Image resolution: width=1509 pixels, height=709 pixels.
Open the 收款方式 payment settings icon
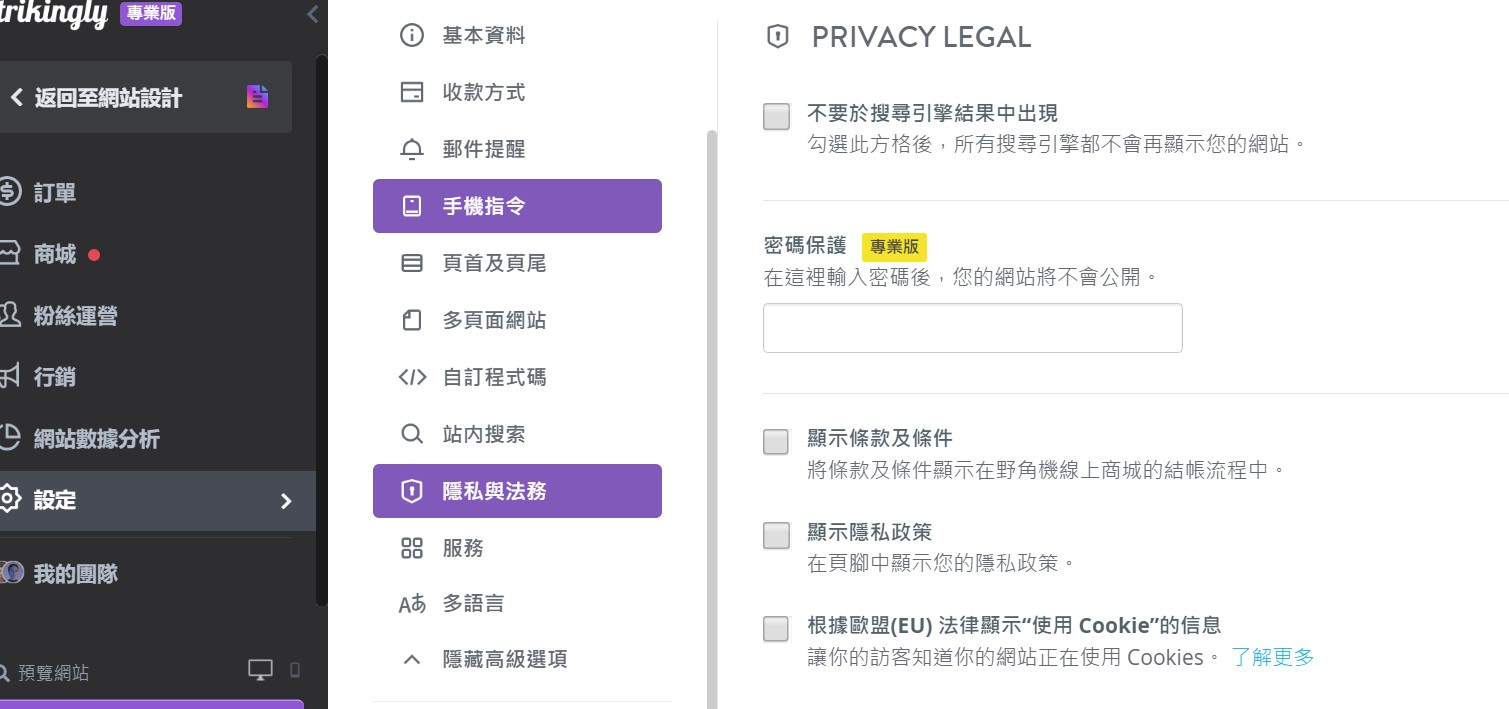[x=411, y=91]
